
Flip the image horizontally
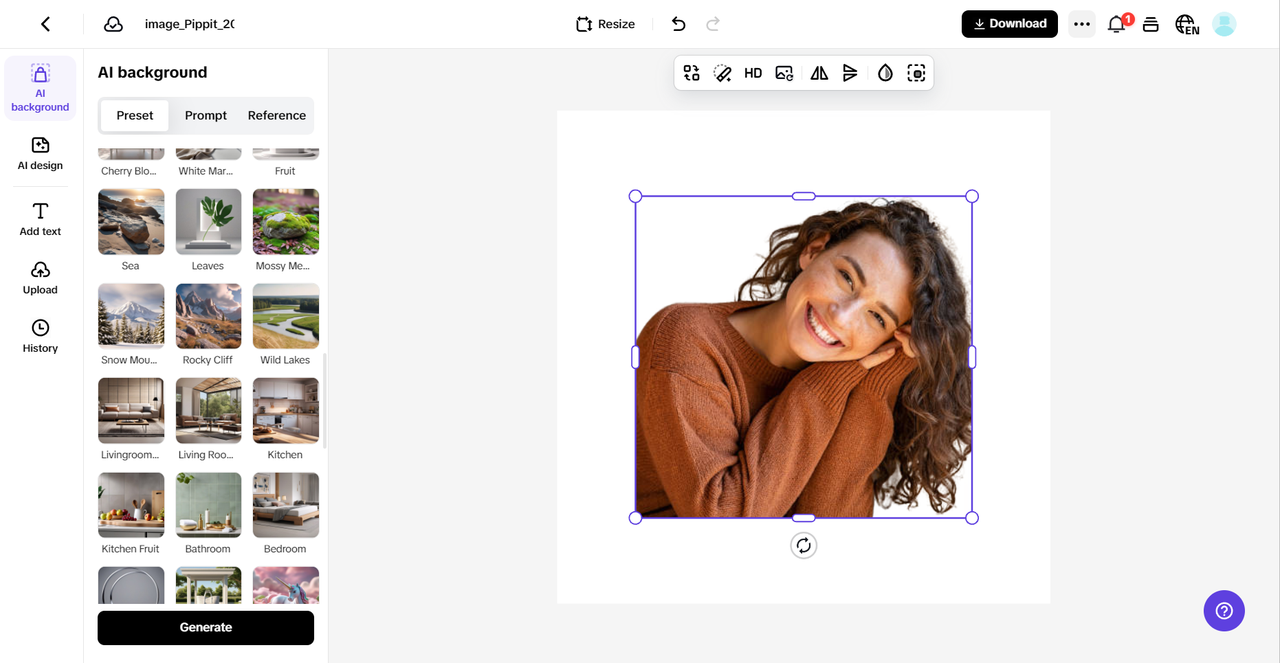point(819,73)
